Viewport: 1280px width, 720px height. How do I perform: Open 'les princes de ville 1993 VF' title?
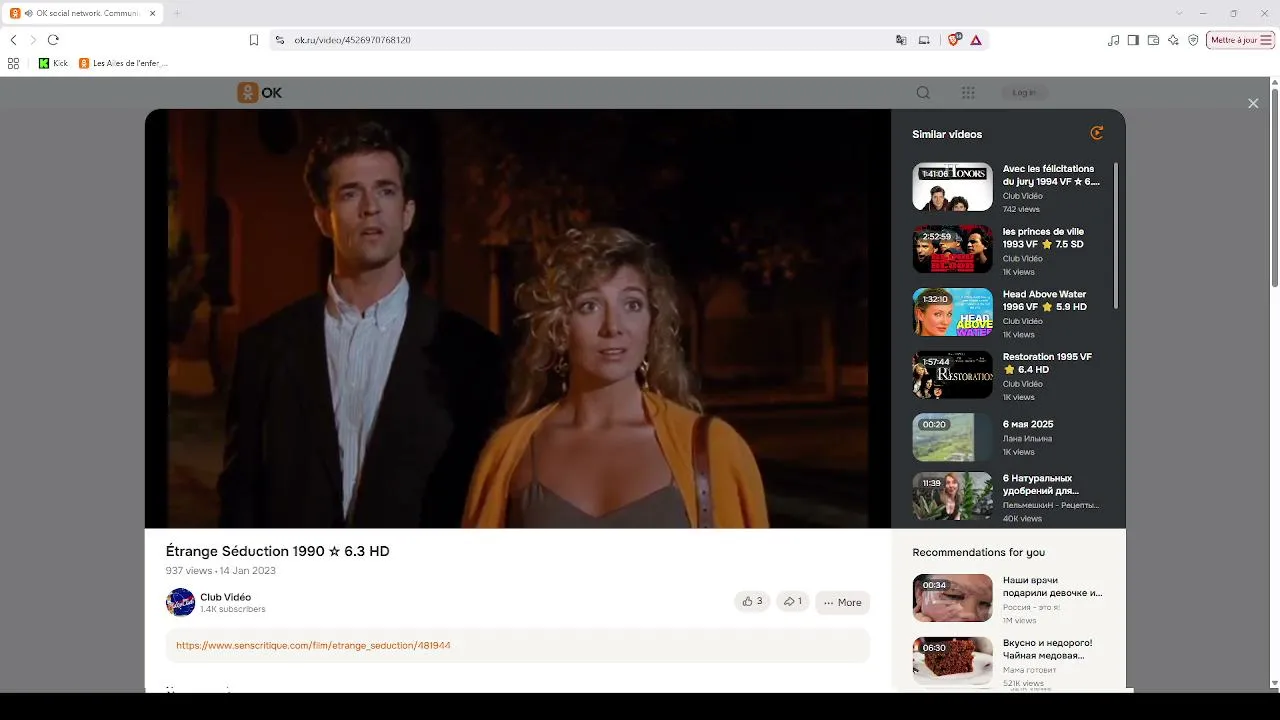click(x=1043, y=238)
